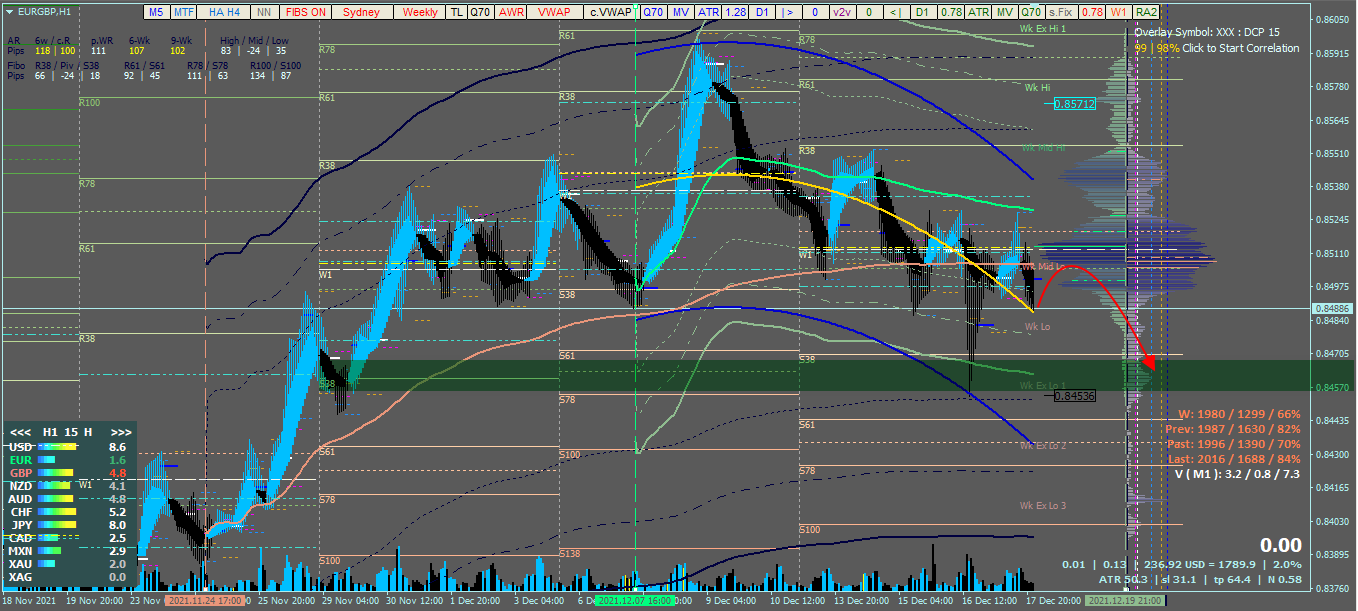Image resolution: width=1358 pixels, height=611 pixels.
Task: Click the <<< arrows in currency strength panel
Action: (21, 431)
